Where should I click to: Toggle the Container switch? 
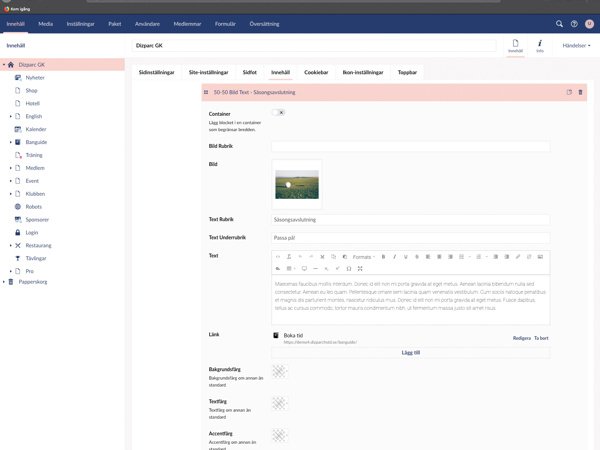click(x=278, y=112)
